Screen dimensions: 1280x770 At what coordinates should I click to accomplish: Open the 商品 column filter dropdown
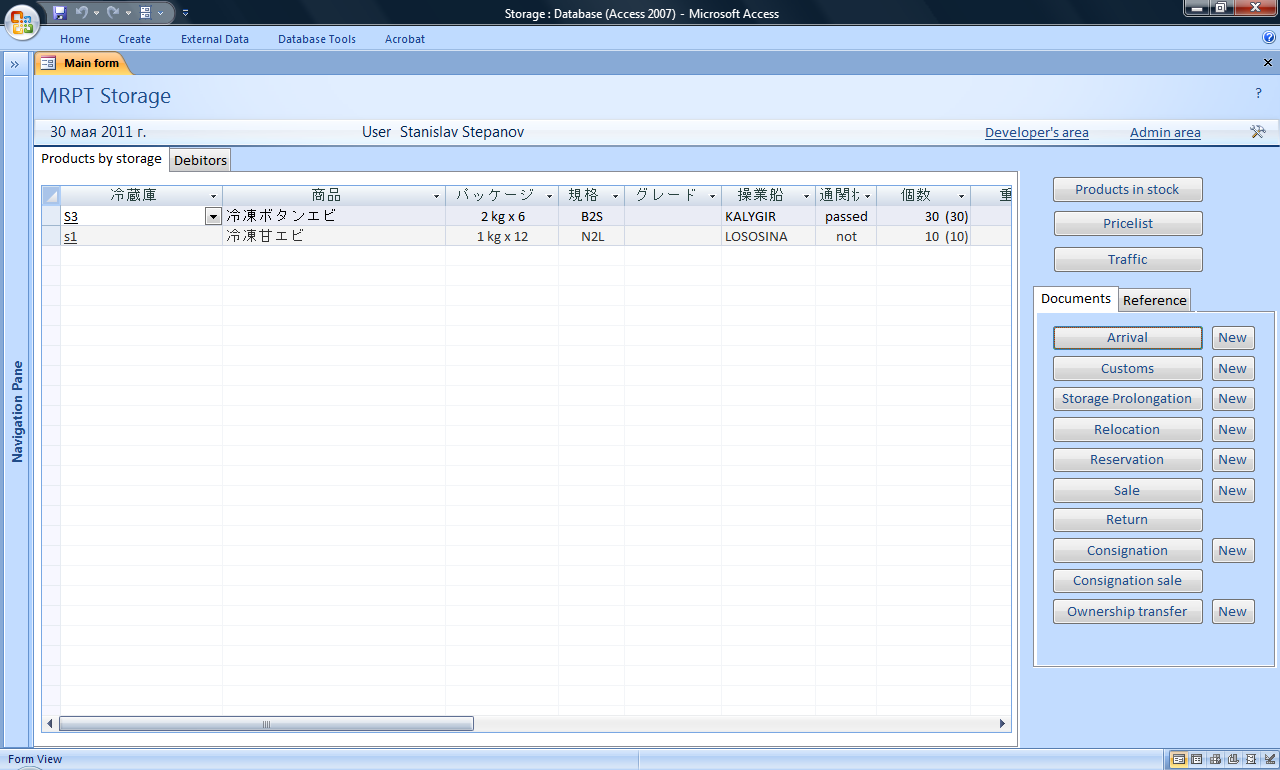pos(436,196)
